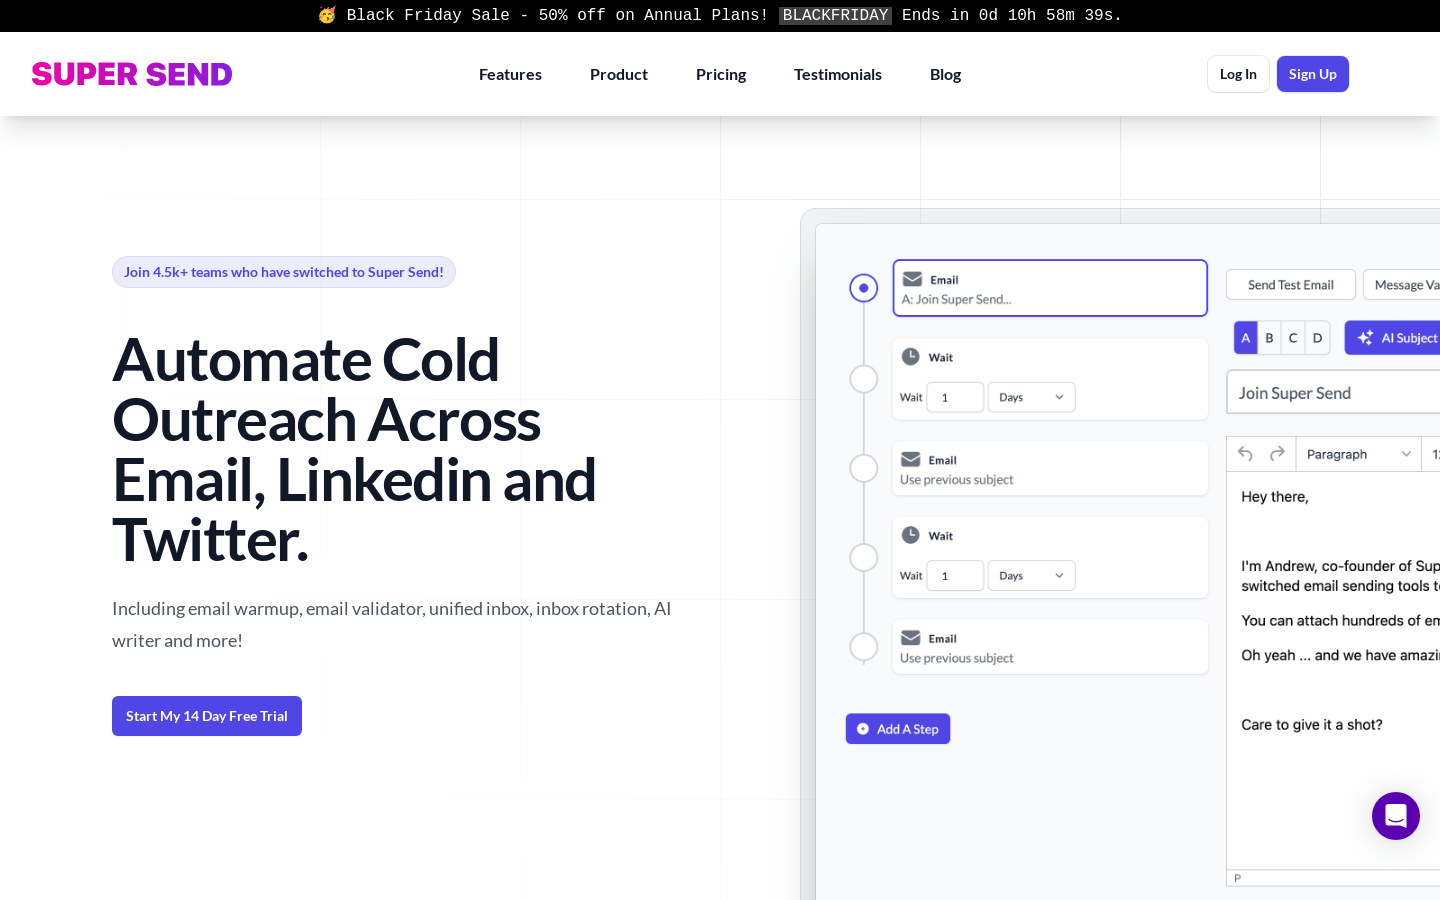Select timeline circle beside second Email step
This screenshot has height=900, width=1440.
863,468
